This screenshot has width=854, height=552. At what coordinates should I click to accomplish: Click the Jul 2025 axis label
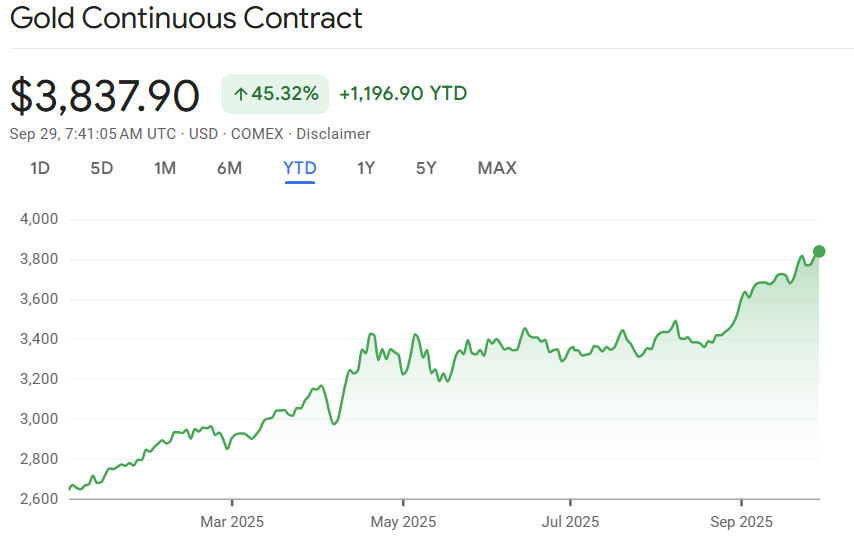[x=570, y=522]
